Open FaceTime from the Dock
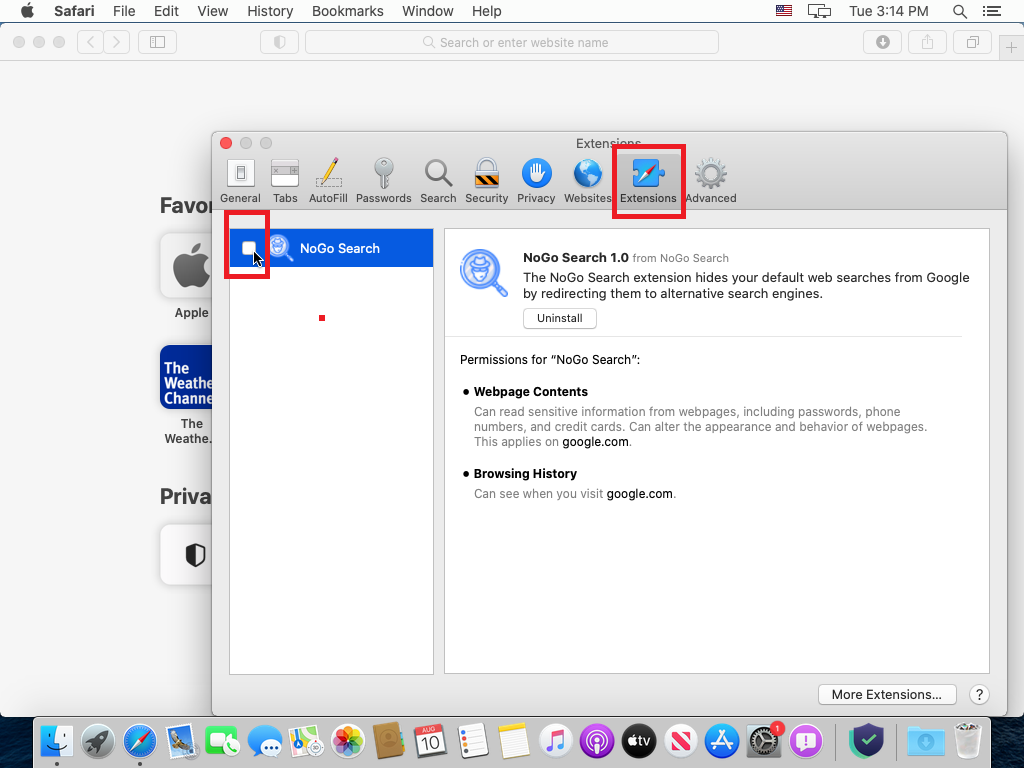 (222, 742)
